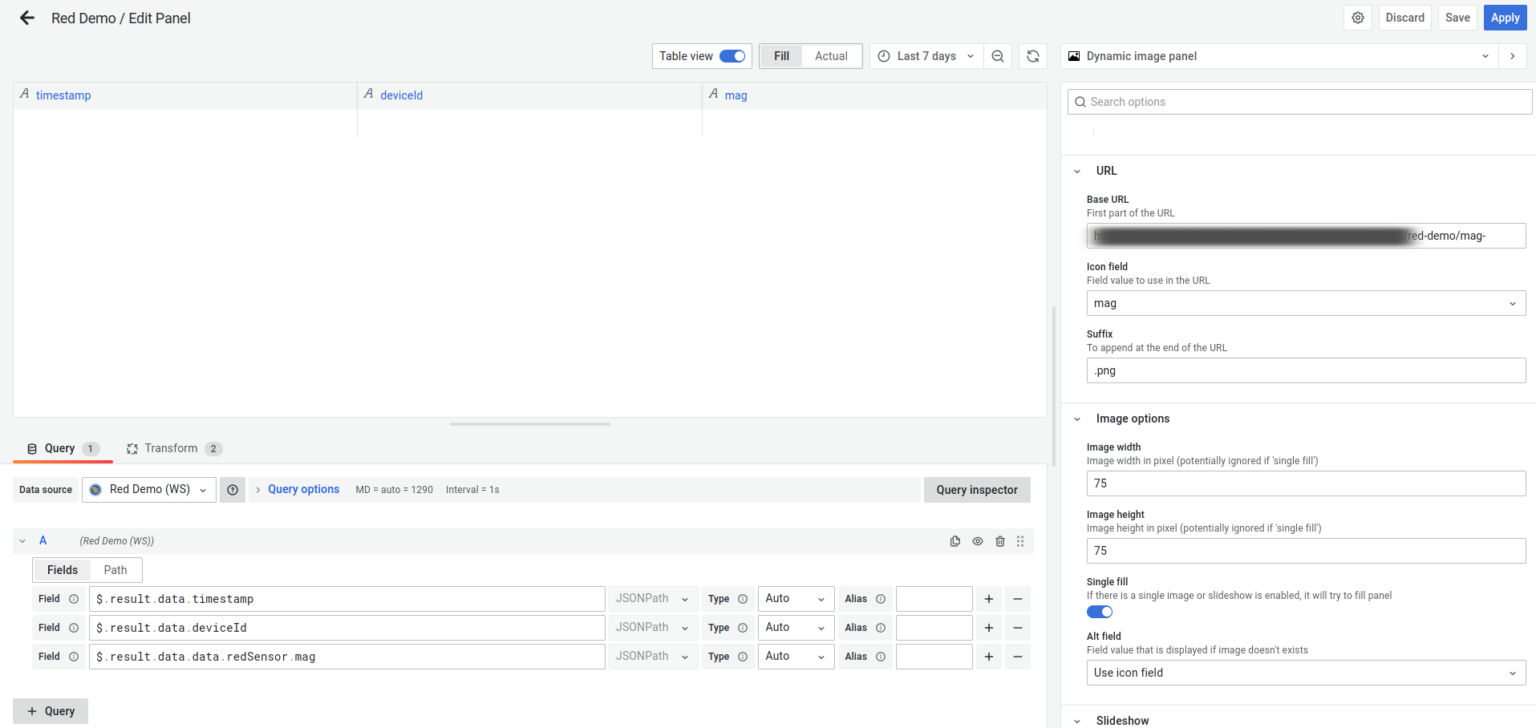This screenshot has height=728, width=1536.
Task: Open the Query inspector
Action: [976, 490]
